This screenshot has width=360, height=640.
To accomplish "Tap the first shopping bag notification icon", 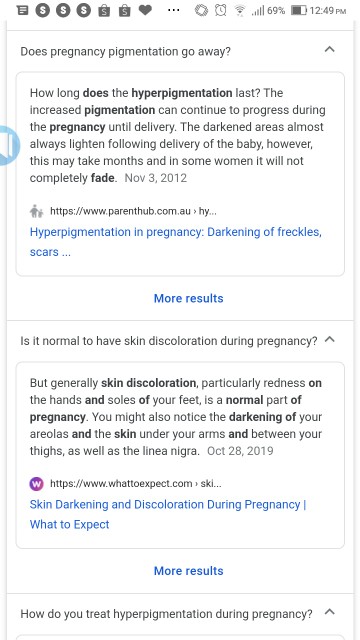I will pyautogui.click(x=104, y=11).
